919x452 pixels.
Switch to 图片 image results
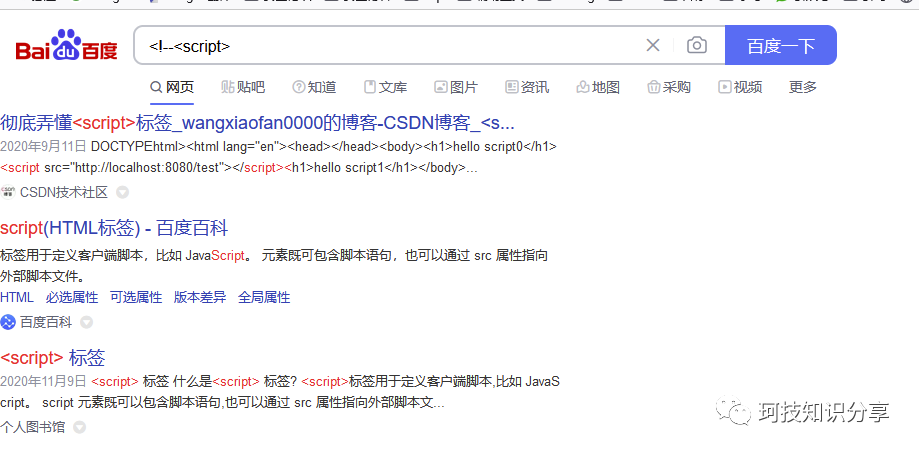pos(456,87)
